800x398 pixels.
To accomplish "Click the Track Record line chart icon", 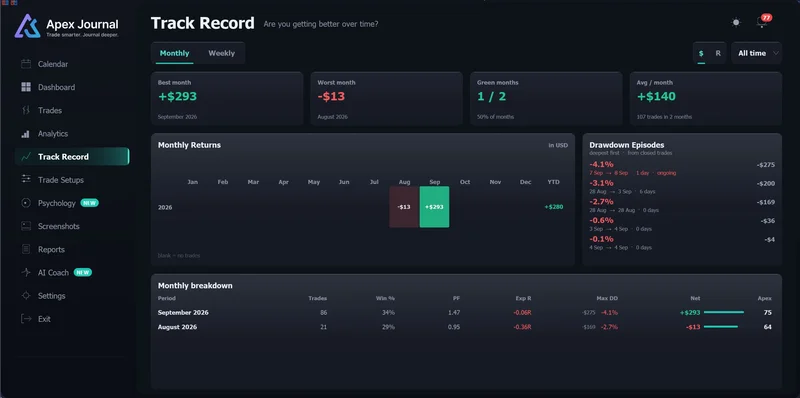I will [x=26, y=157].
